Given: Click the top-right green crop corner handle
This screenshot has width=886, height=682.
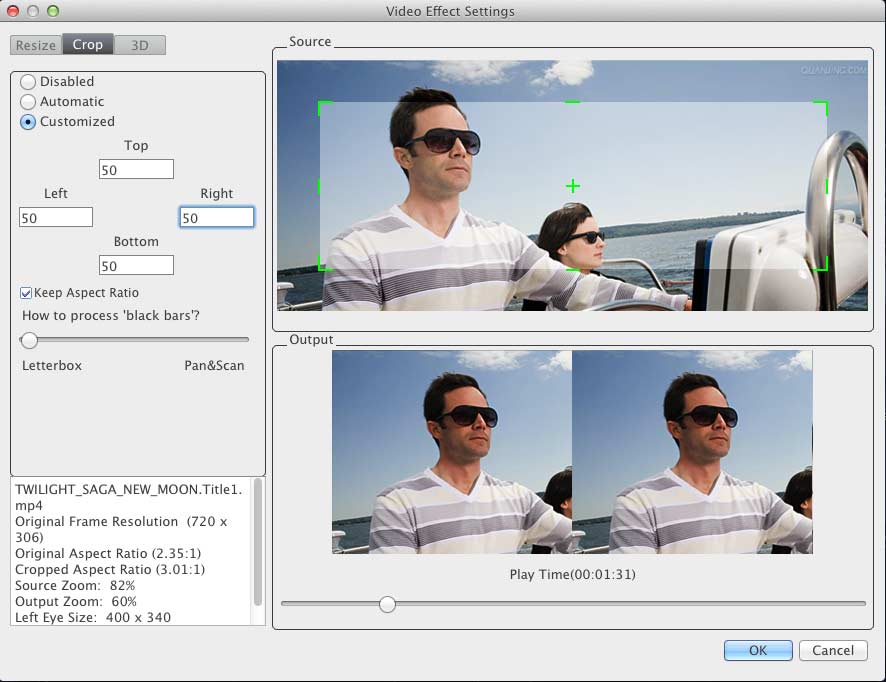Looking at the screenshot, I should click(x=820, y=108).
